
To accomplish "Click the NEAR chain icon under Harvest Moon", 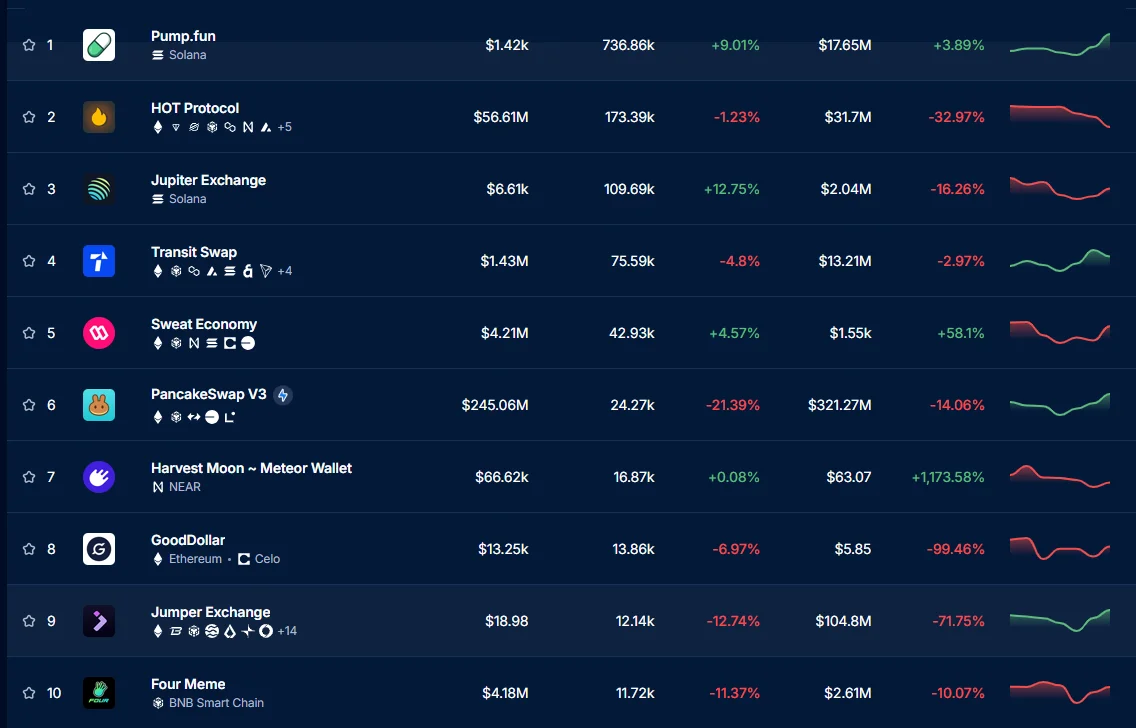I will pyautogui.click(x=156, y=487).
